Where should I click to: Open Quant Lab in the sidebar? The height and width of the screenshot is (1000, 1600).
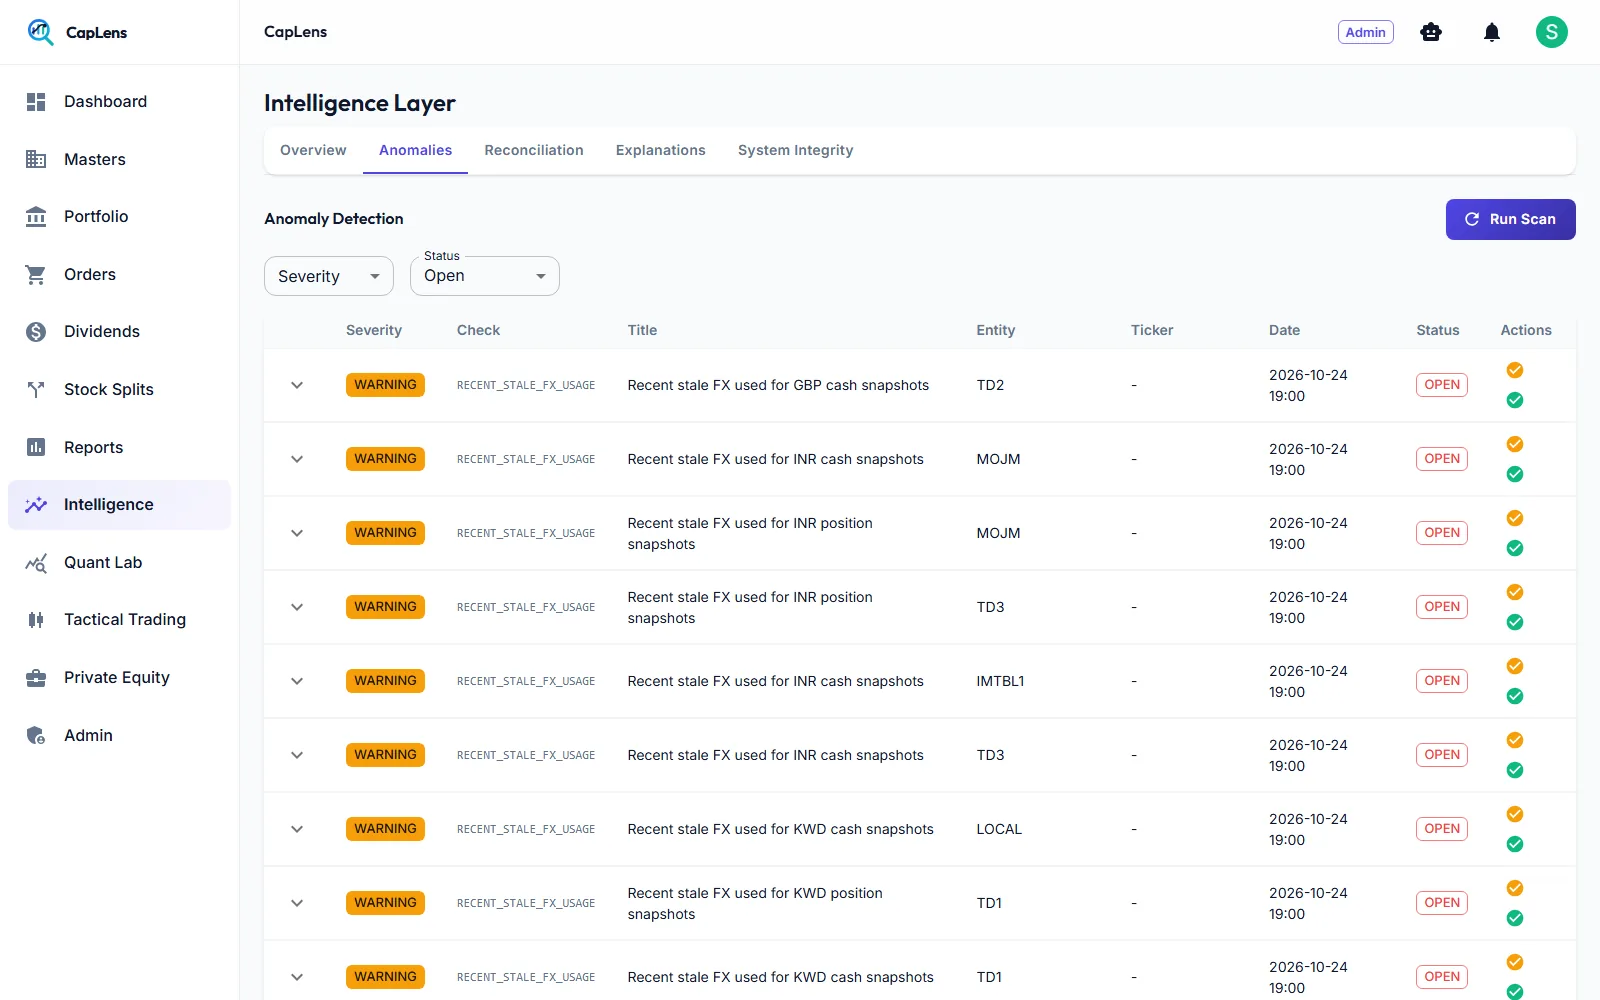pyautogui.click(x=119, y=562)
